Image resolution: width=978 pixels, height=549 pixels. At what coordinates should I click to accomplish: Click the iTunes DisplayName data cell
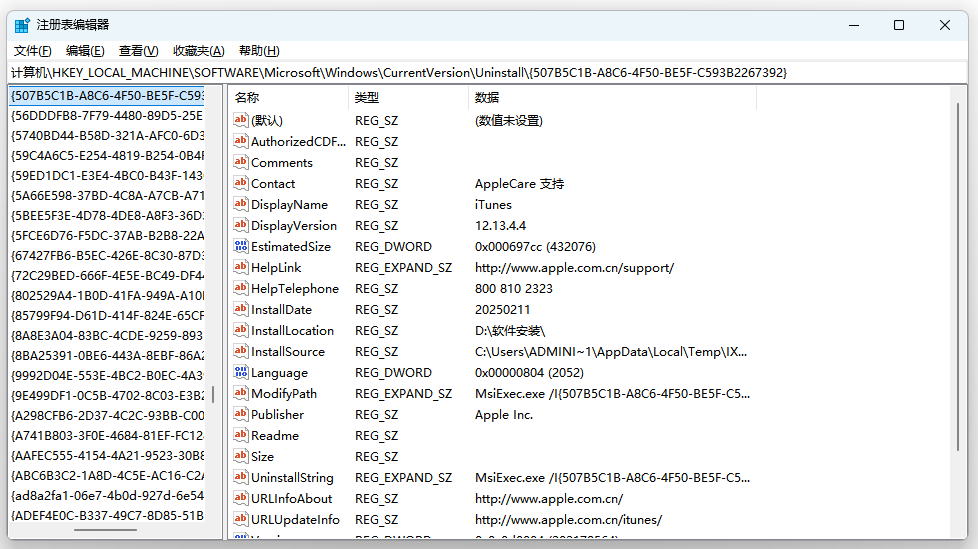493,205
